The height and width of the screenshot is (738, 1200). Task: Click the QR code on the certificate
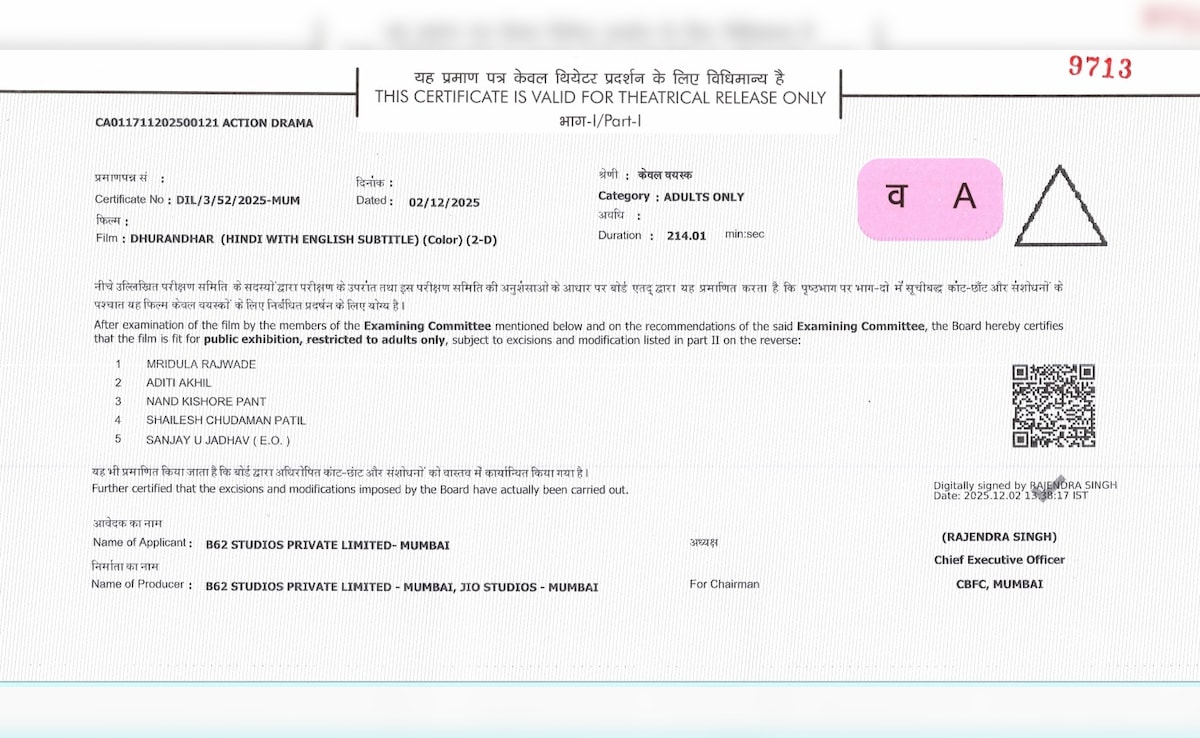pos(1053,405)
